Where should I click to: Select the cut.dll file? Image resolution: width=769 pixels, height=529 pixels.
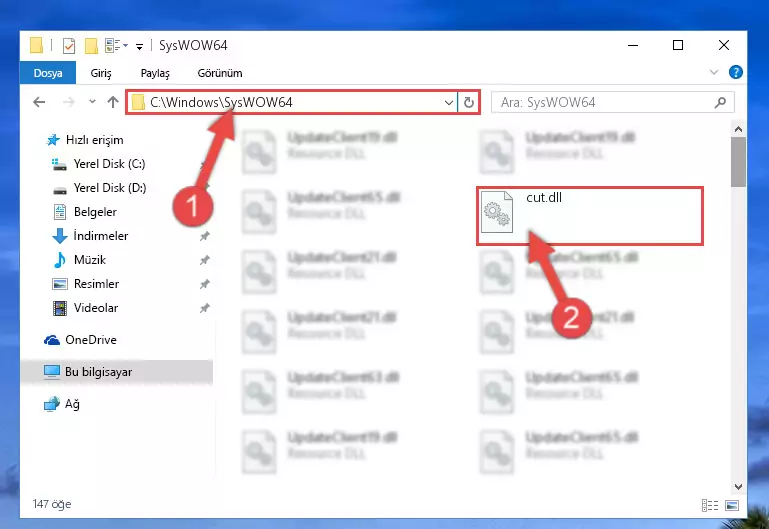(590, 216)
